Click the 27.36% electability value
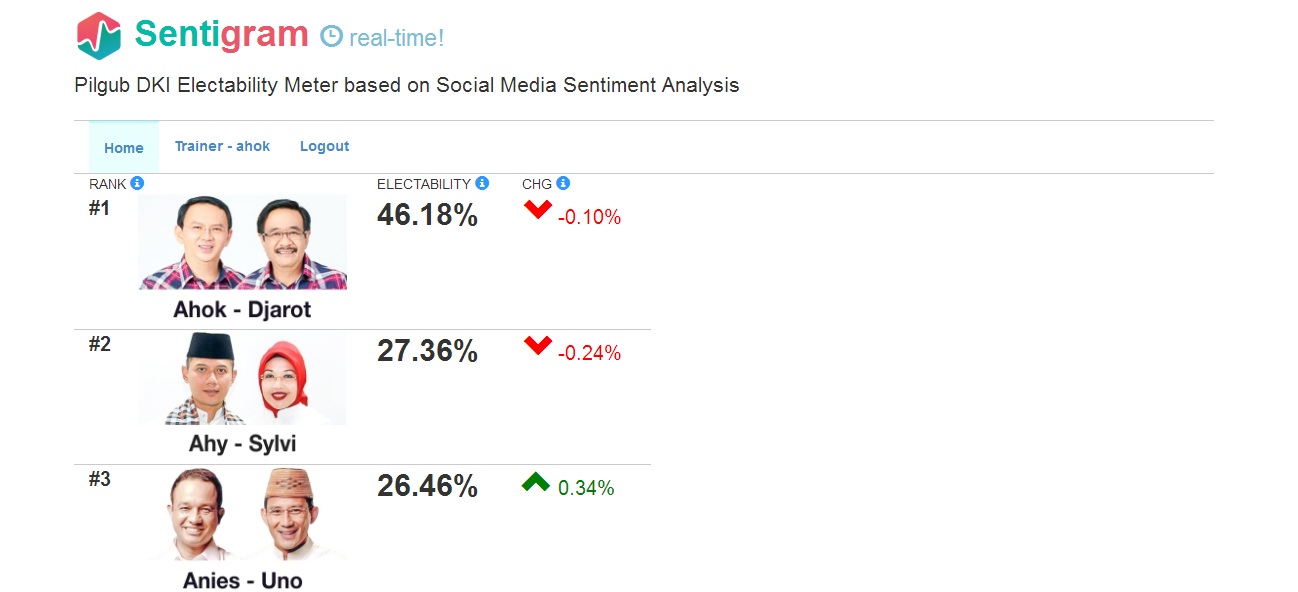Viewport: 1298px width, 592px height. point(427,351)
